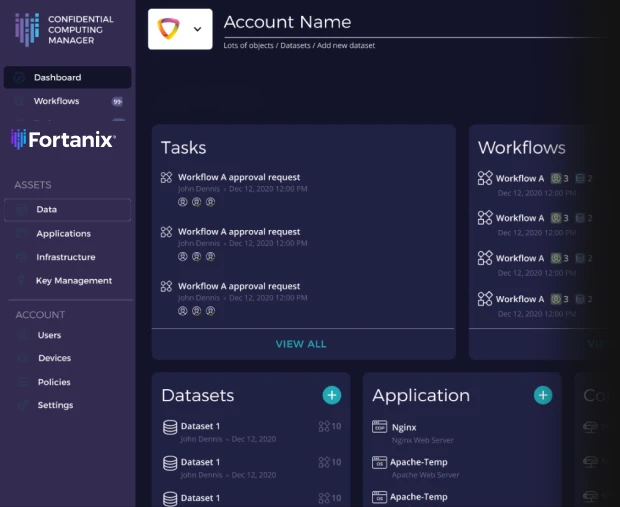This screenshot has width=620, height=507.
Task: Click the Fortanix logo
Action: (x=63, y=139)
